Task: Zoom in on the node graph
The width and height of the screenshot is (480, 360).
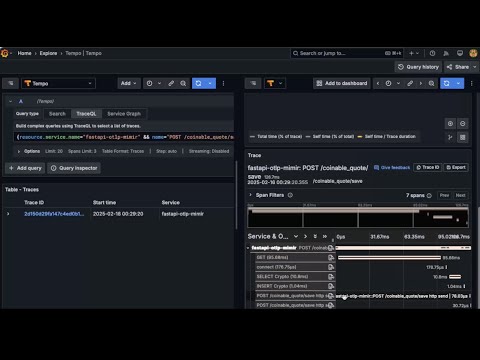Action: (450, 124)
